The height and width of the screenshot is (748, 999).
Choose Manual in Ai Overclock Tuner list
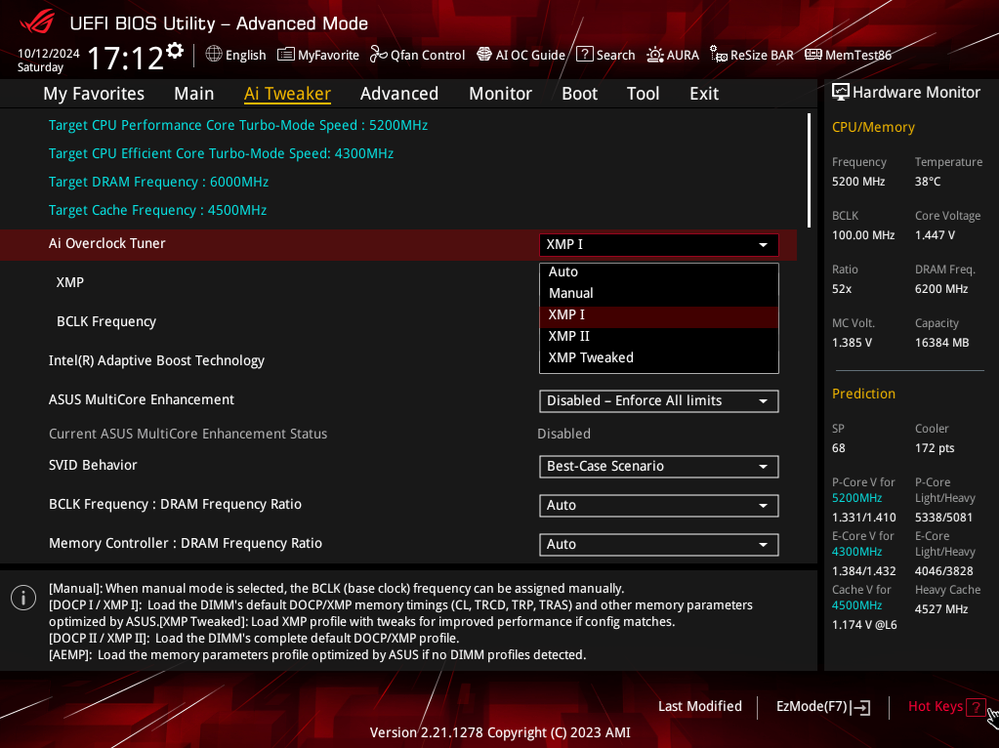[659, 293]
